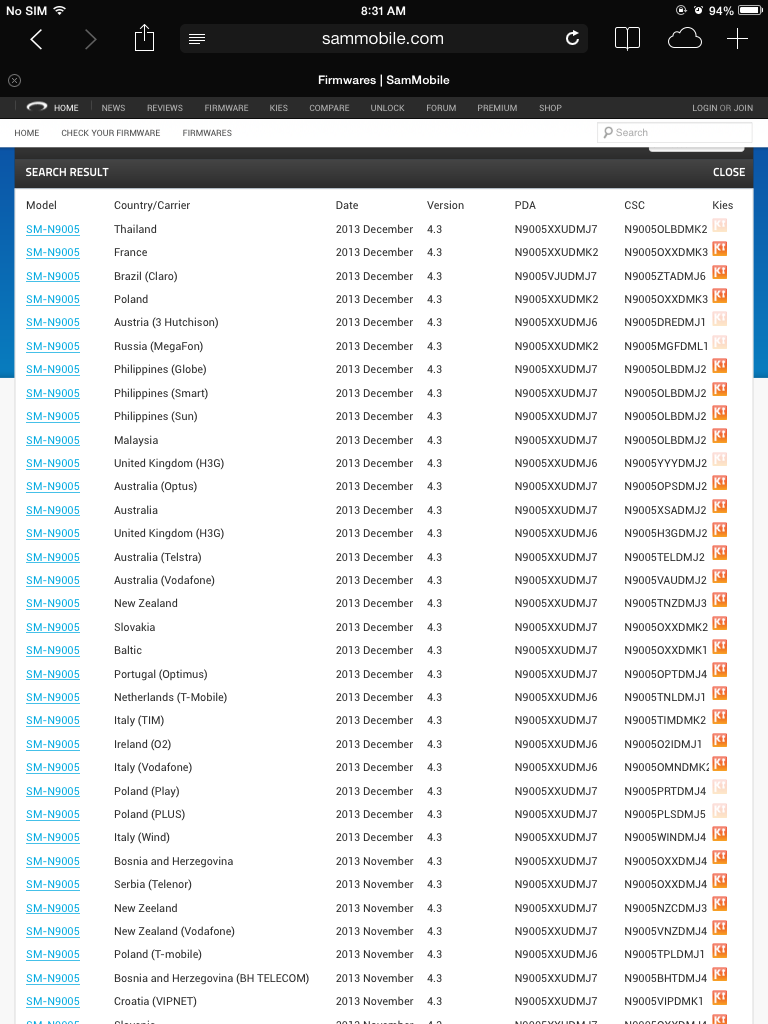Tap the battery indicator in status bar
Screen dimensions: 768x1024
[750, 10]
